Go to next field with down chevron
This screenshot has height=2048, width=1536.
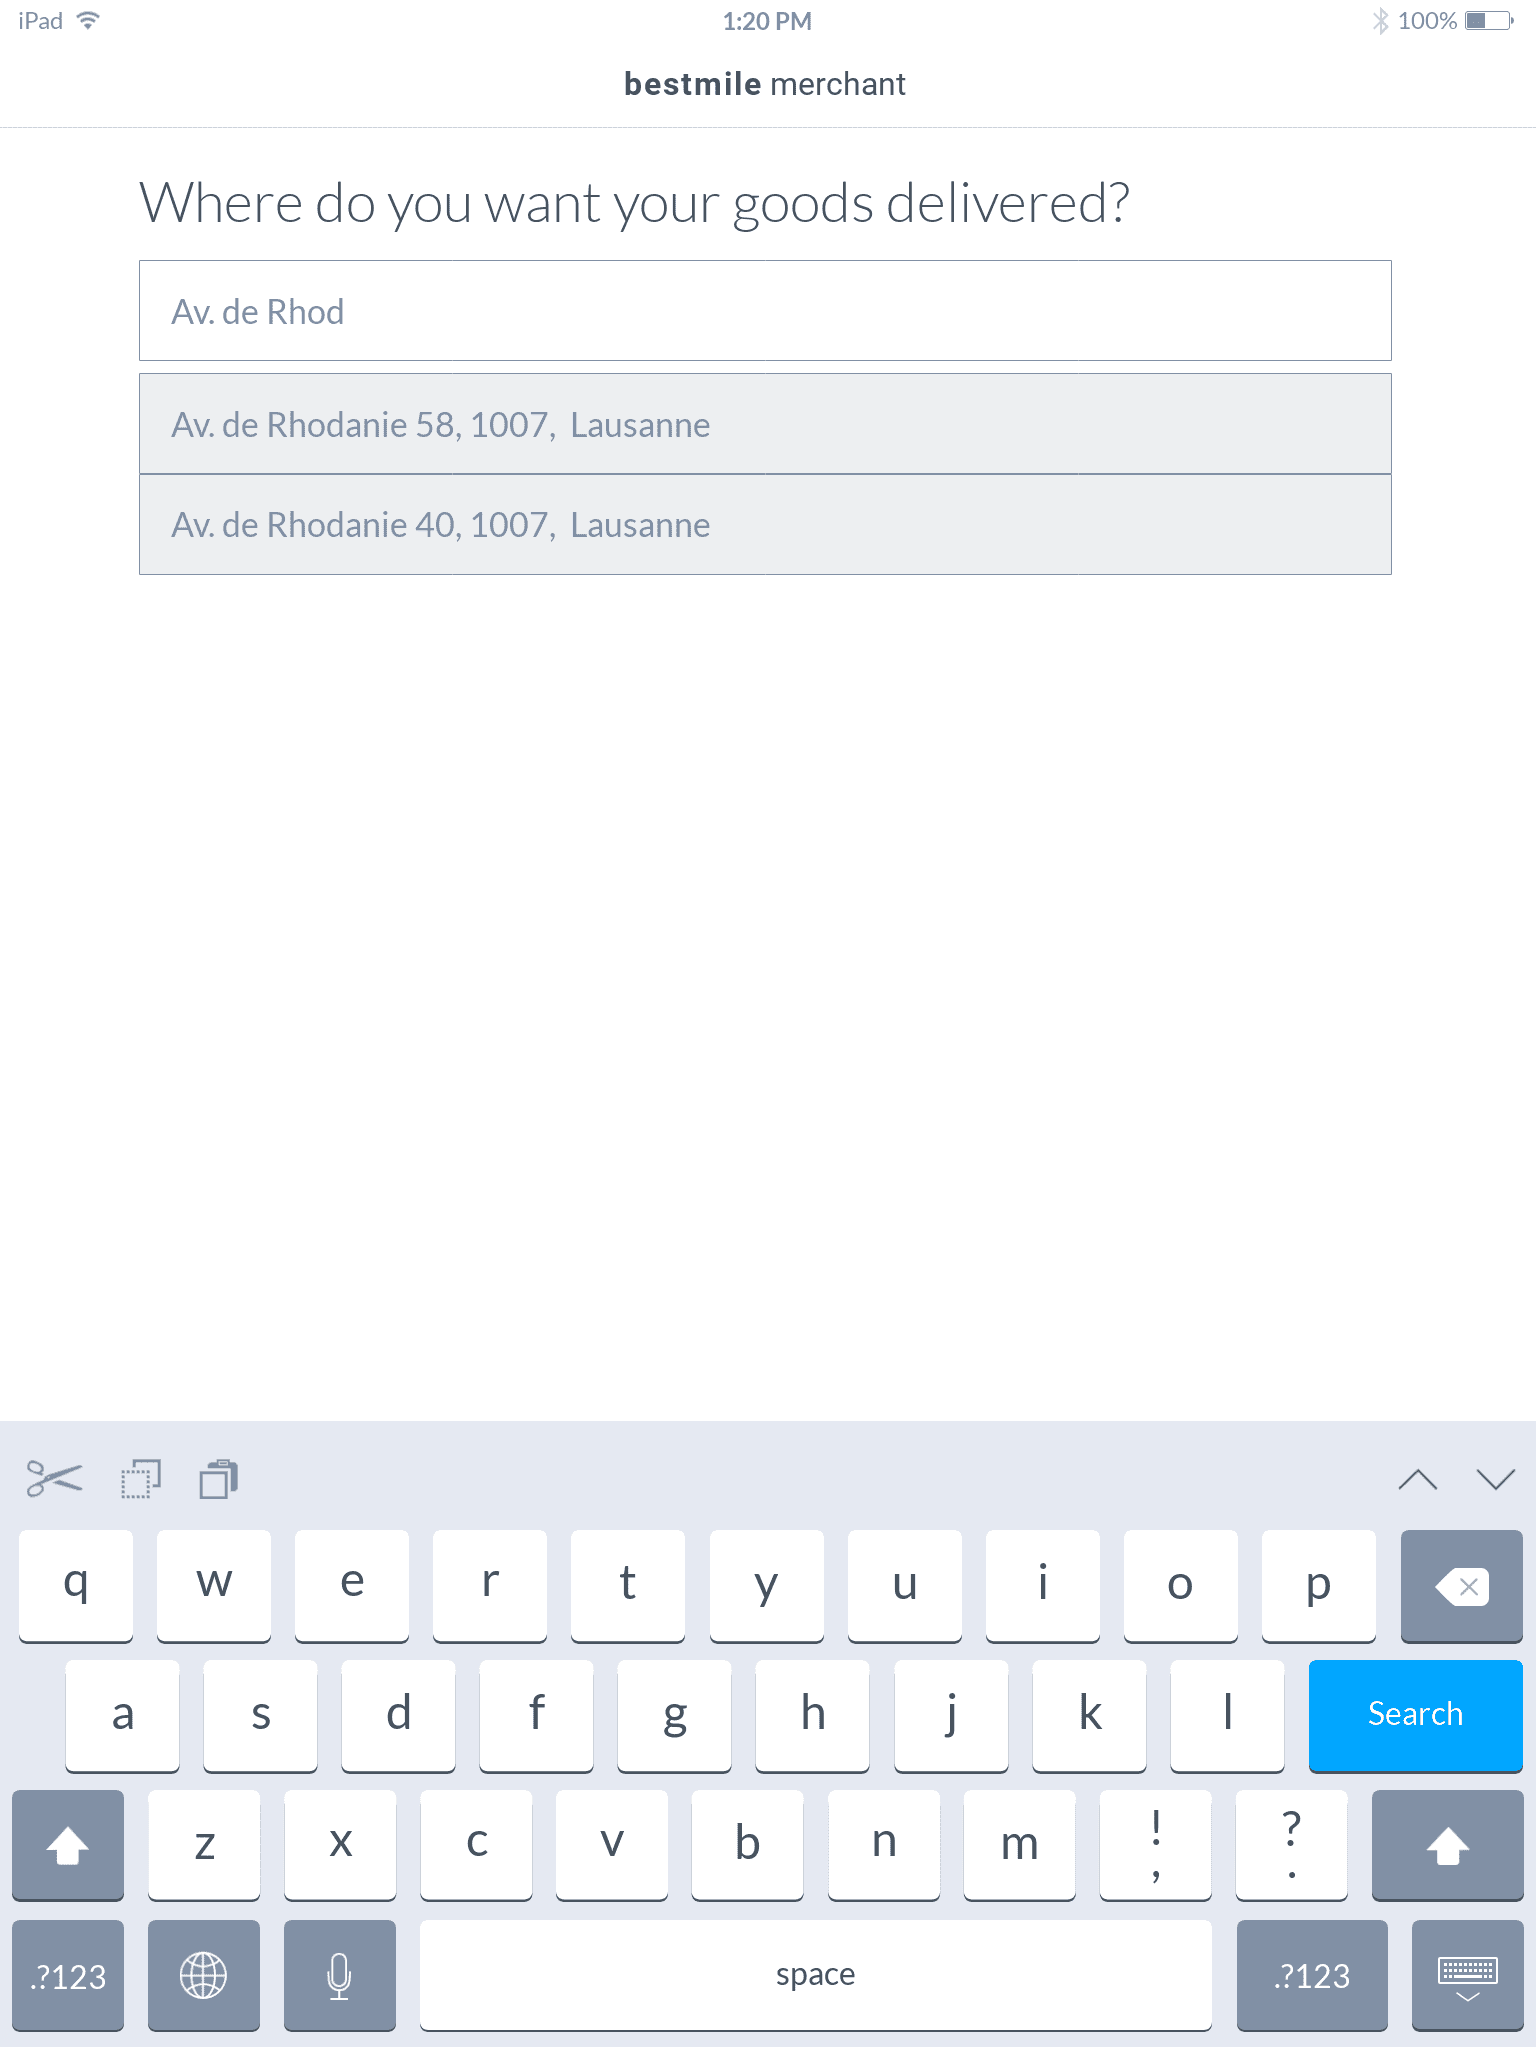point(1496,1479)
